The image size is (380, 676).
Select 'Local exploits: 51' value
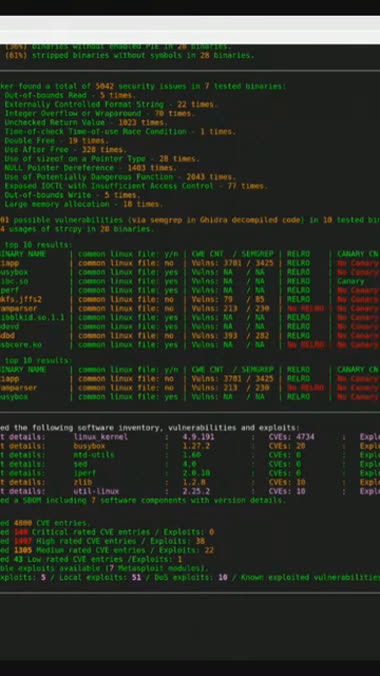[x=100, y=578]
